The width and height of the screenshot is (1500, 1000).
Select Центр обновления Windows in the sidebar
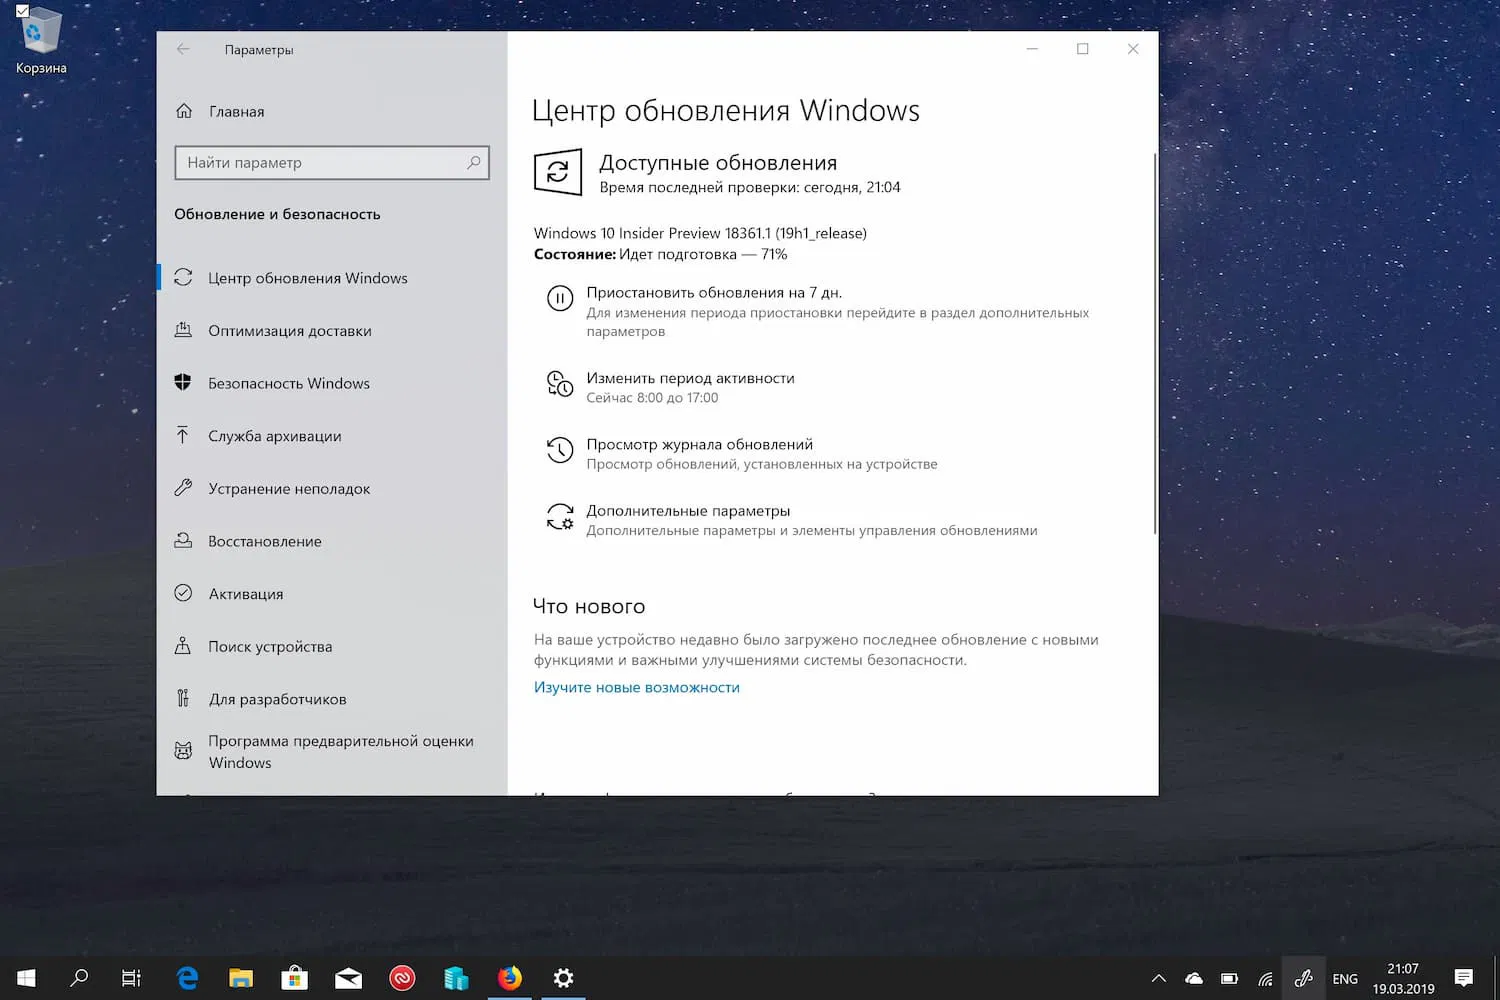[x=308, y=278]
